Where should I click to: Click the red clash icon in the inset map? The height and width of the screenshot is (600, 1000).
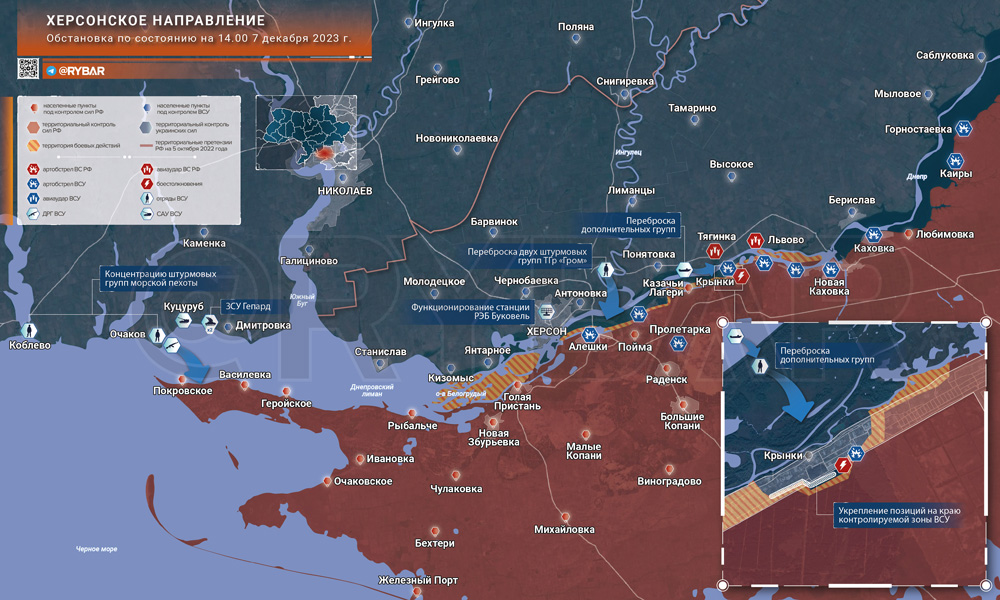coord(842,465)
